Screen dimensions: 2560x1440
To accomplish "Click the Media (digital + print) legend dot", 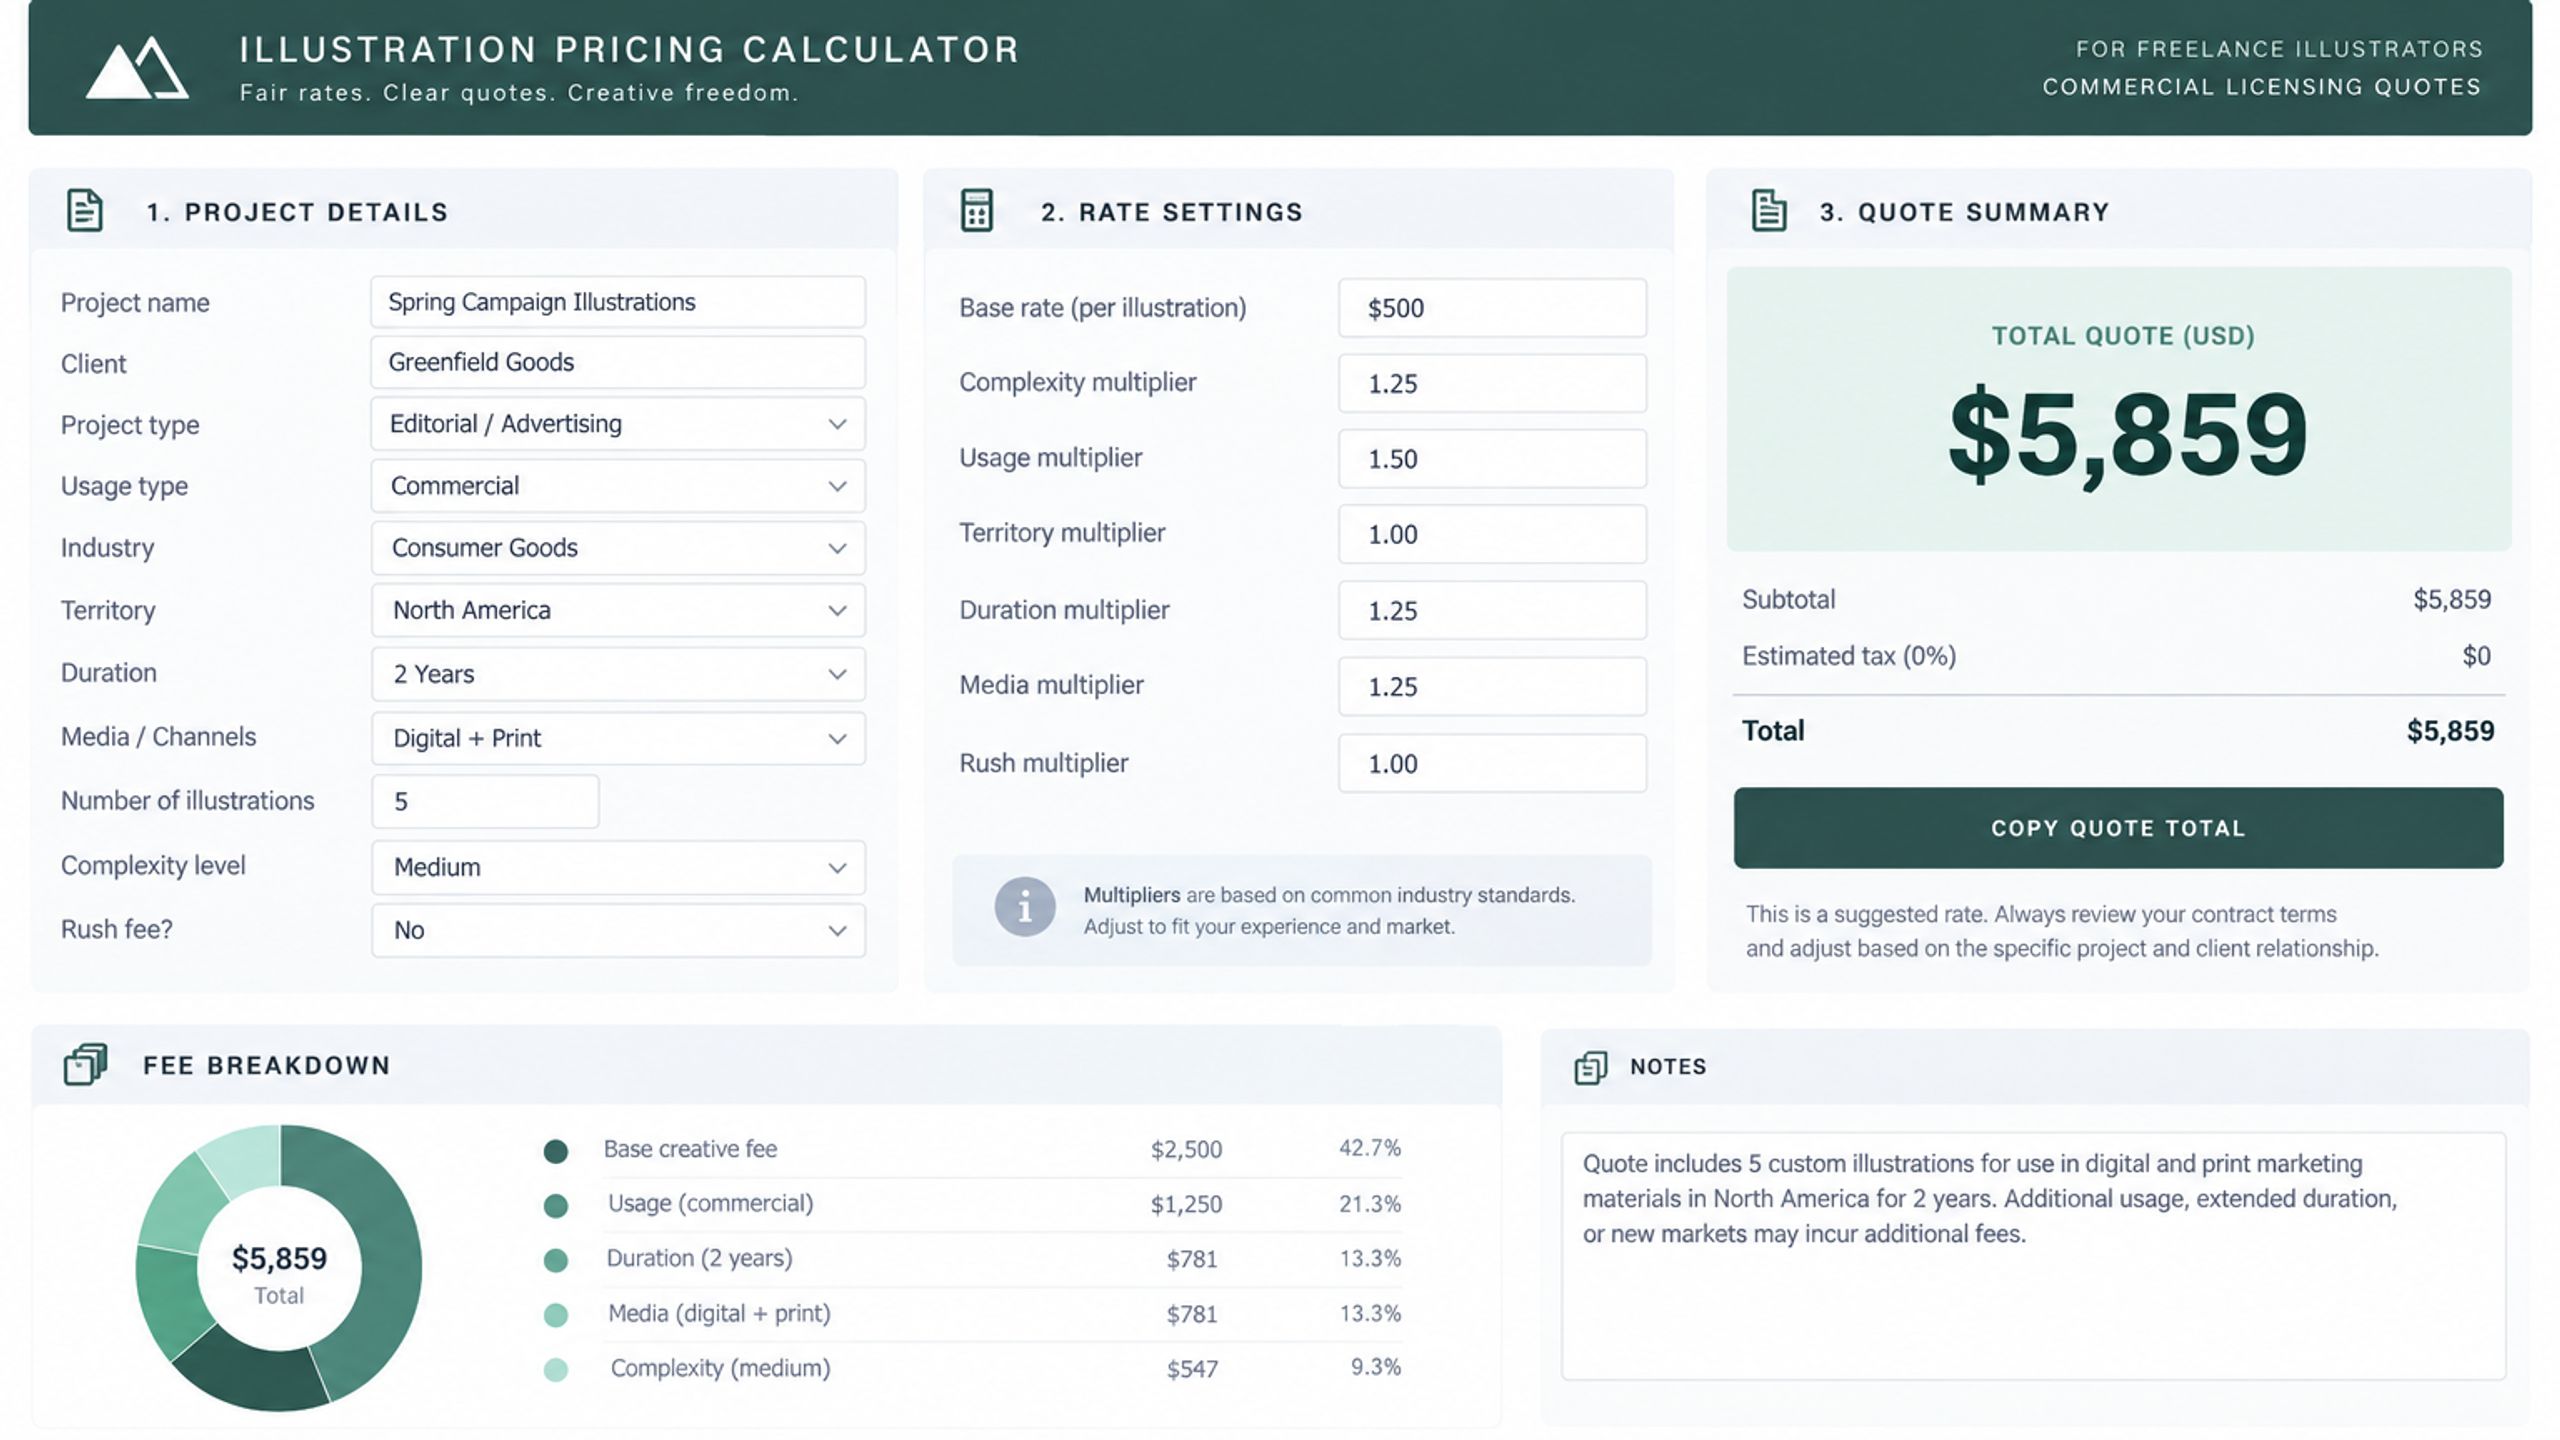I will click(556, 1315).
